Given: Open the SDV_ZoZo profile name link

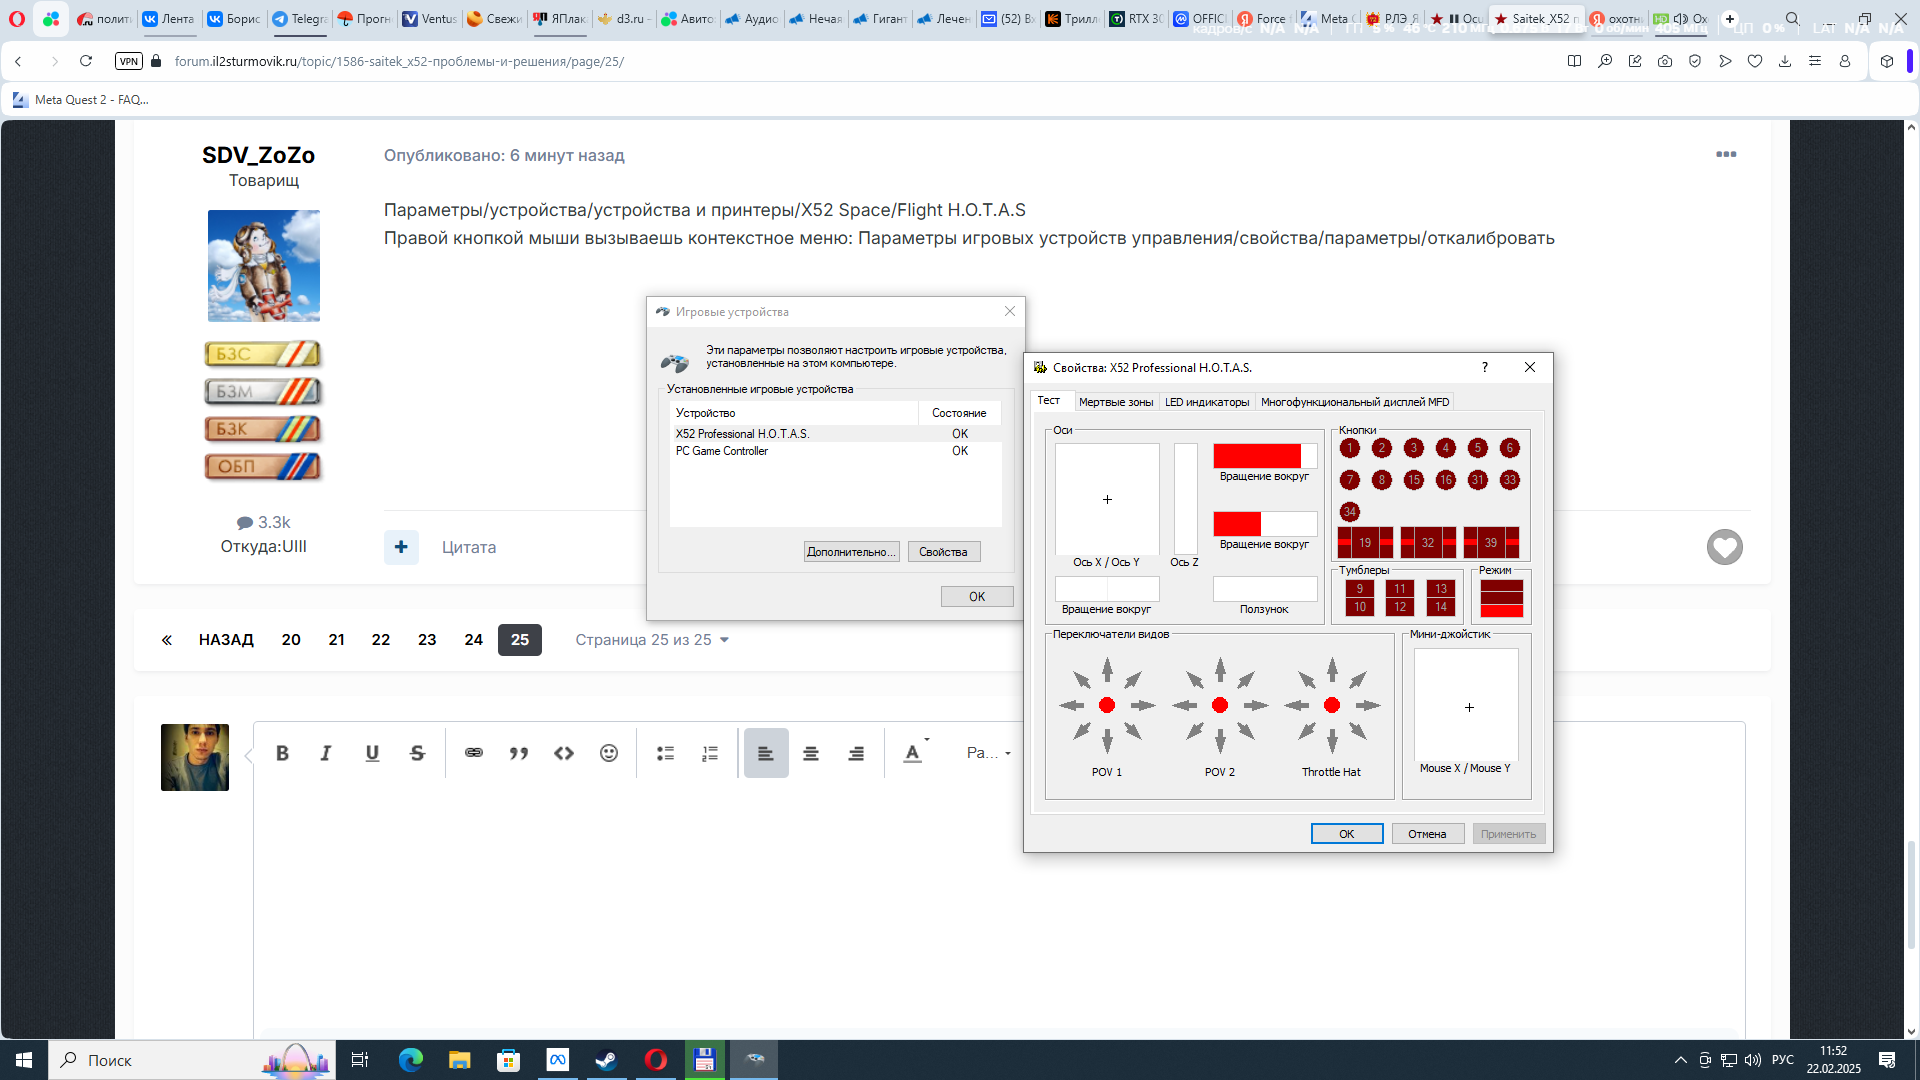Looking at the screenshot, I should pyautogui.click(x=259, y=155).
